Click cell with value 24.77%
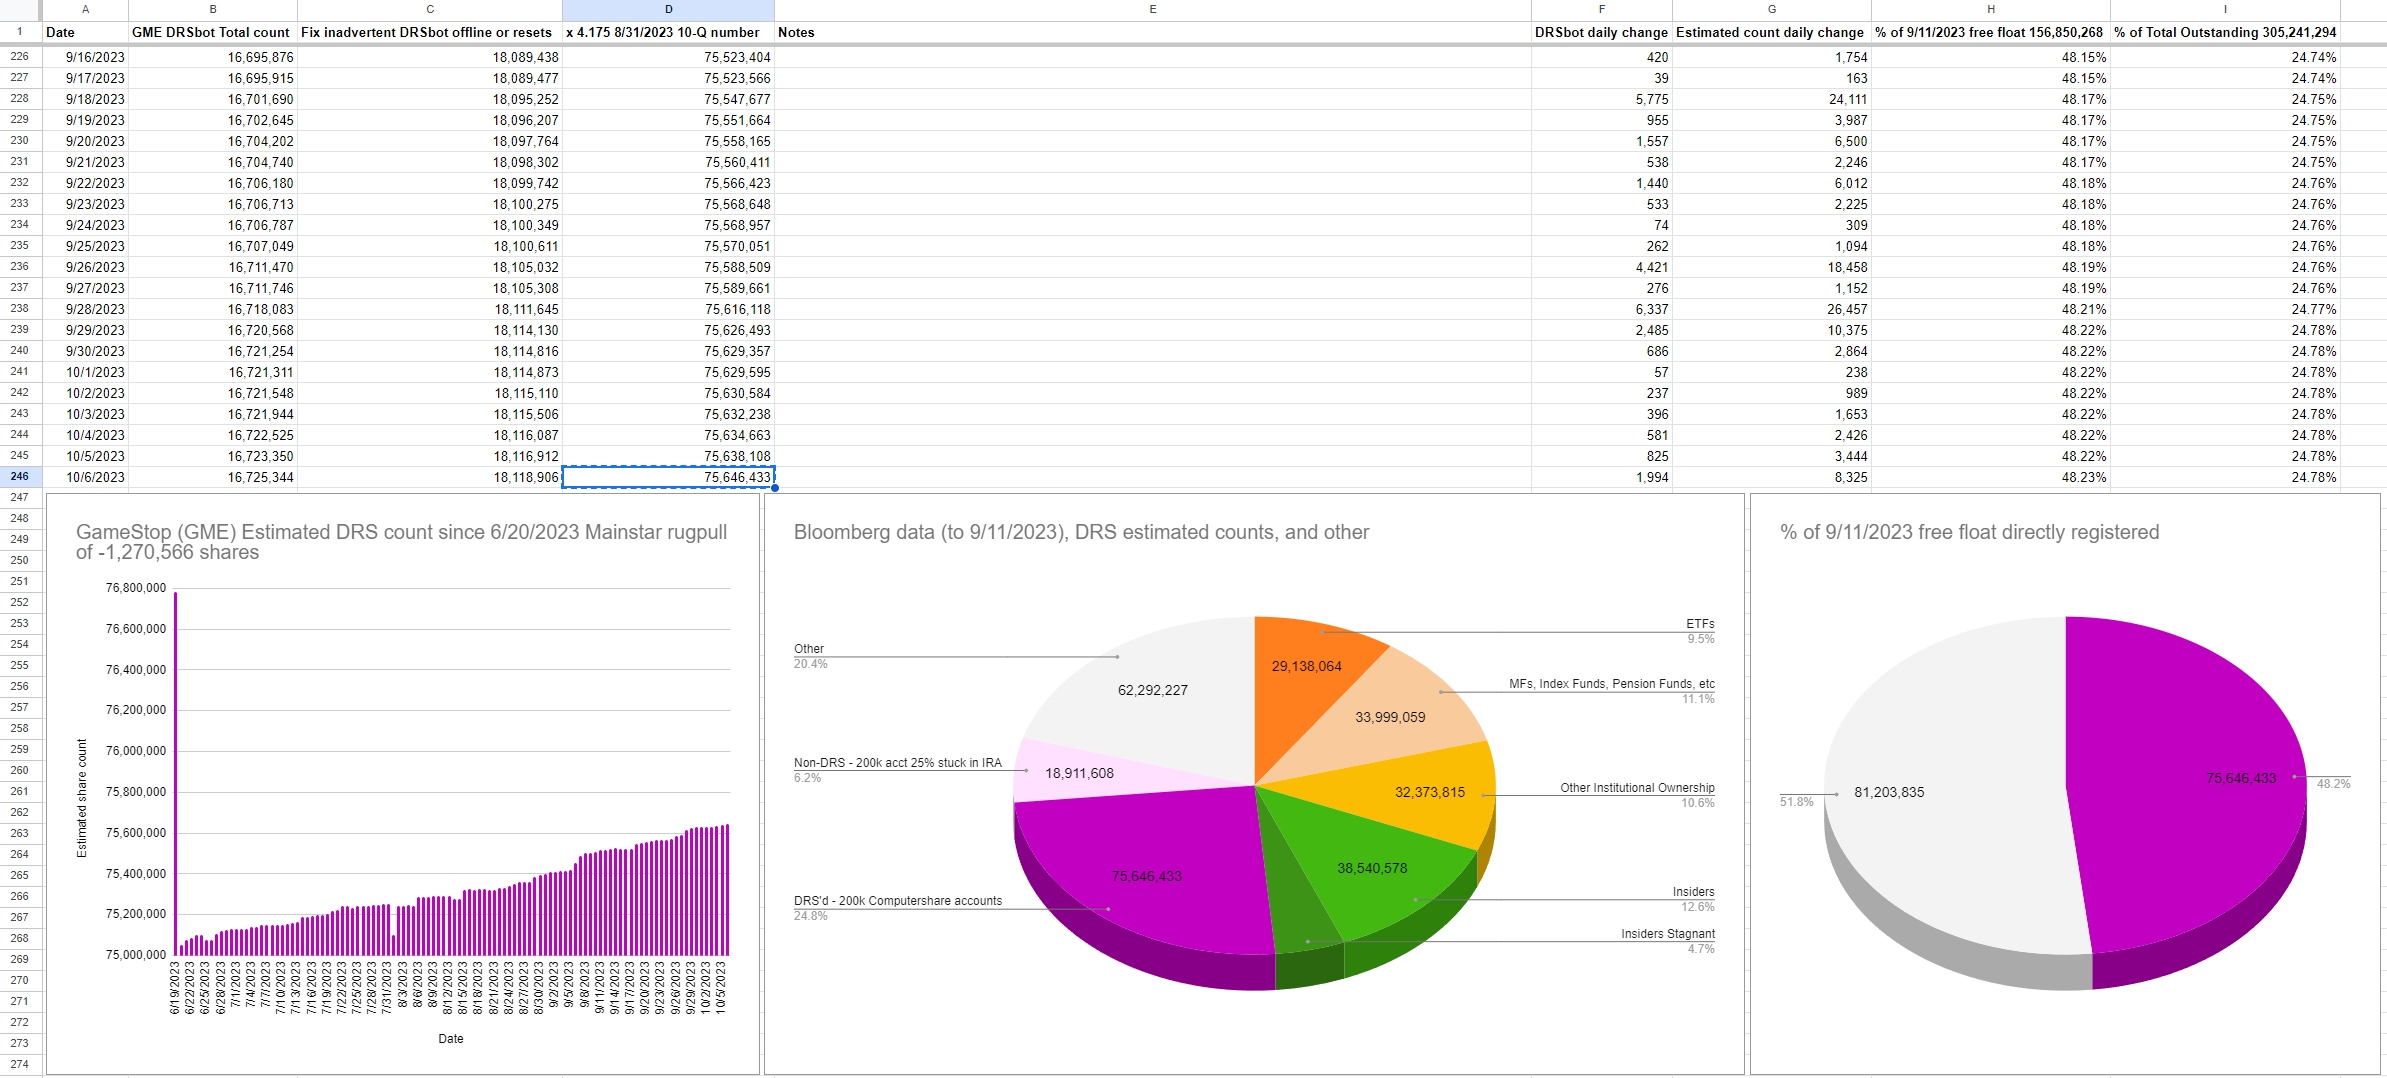This screenshot has width=2387, height=1078. (x=2225, y=309)
